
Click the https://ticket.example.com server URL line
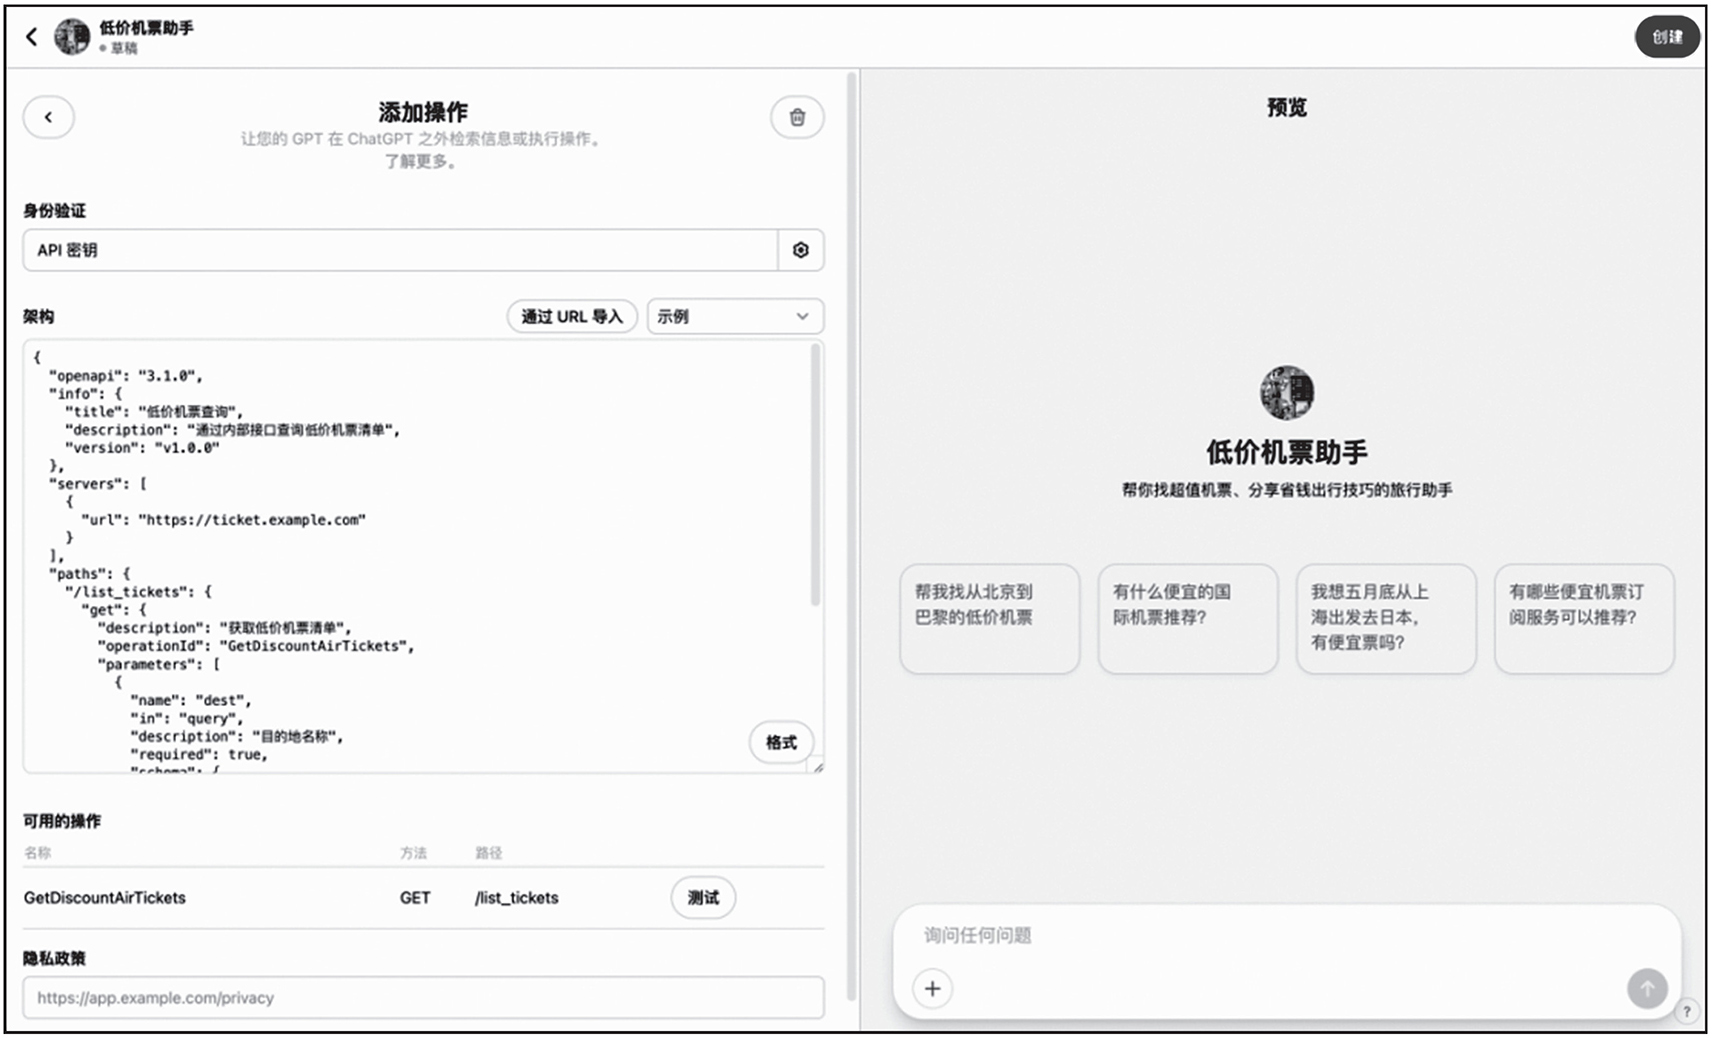point(223,519)
